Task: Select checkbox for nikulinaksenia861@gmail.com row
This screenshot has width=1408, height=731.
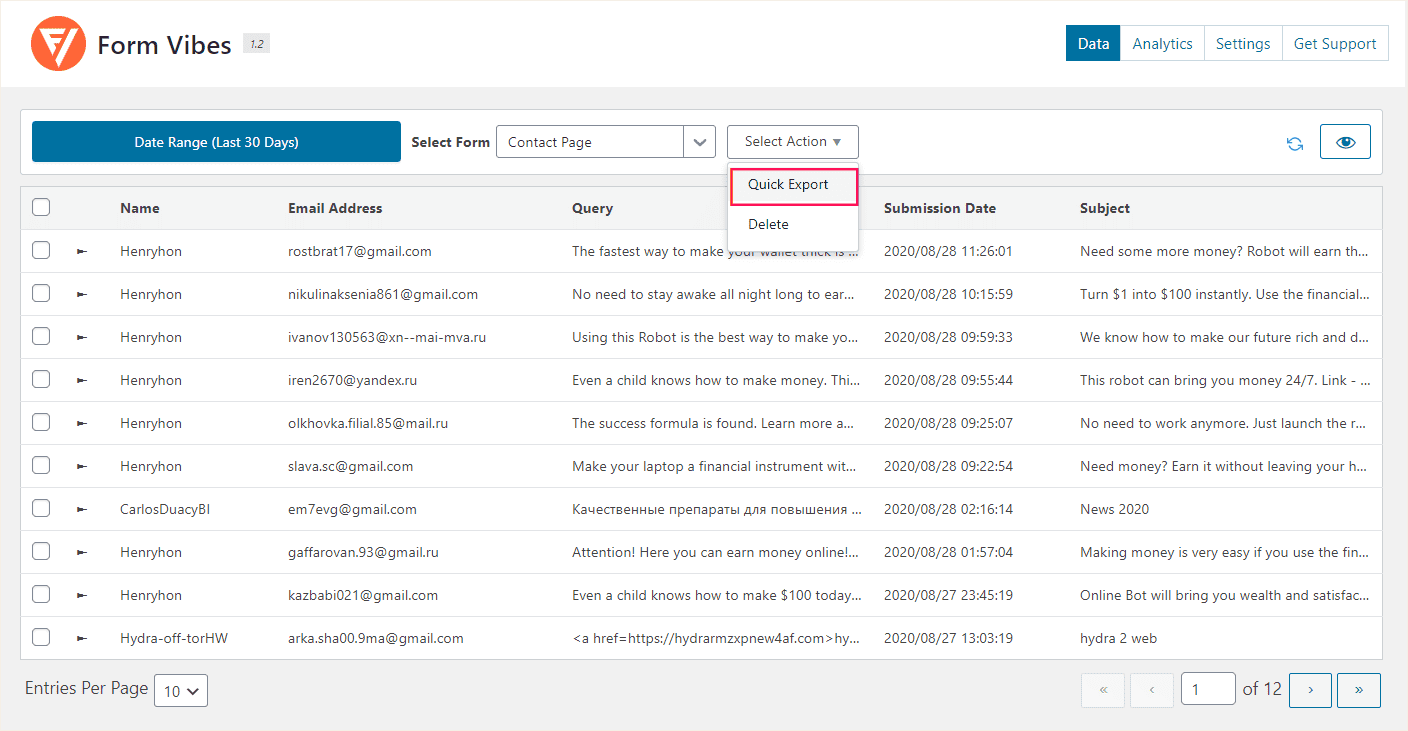Action: [x=41, y=294]
